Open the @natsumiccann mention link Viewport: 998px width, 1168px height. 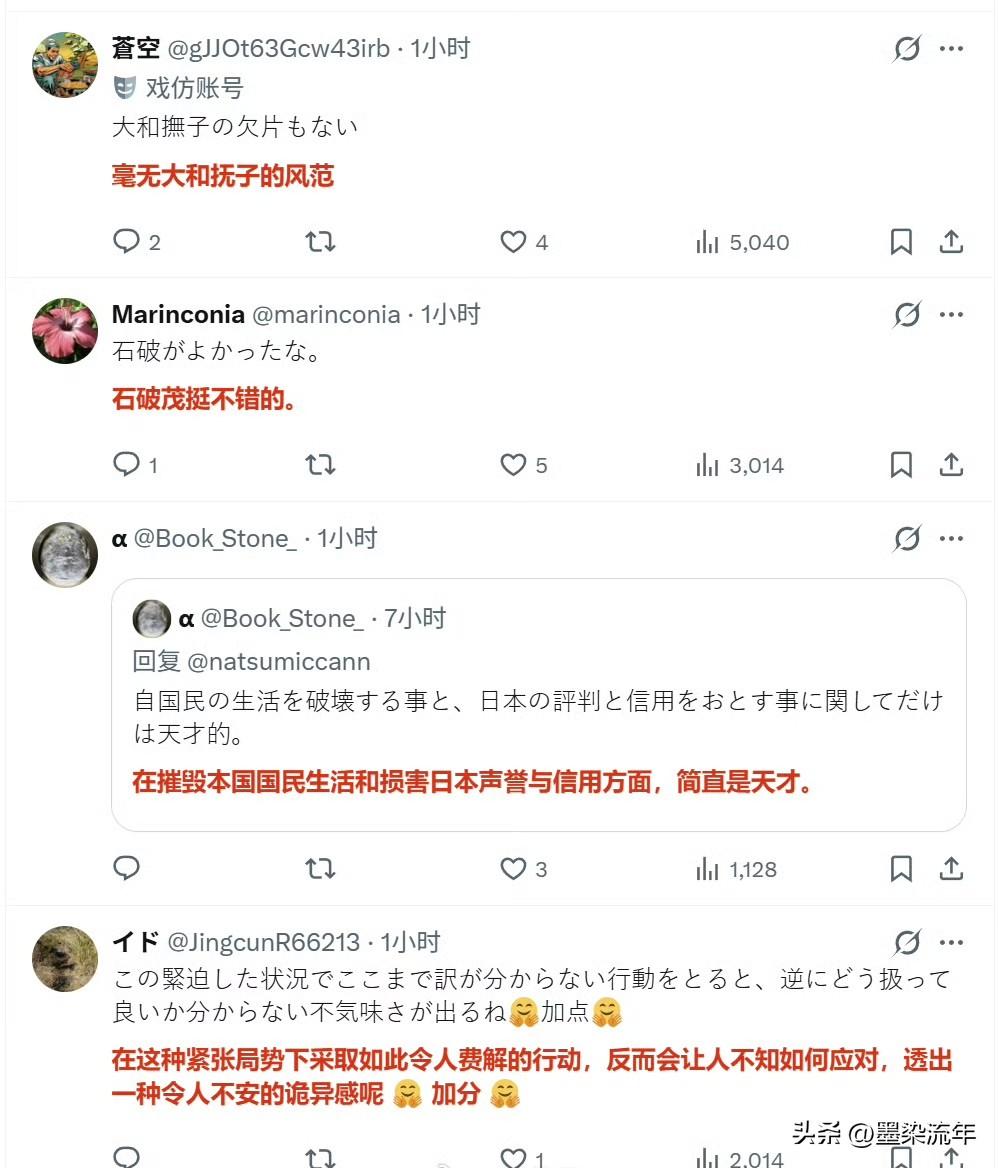pyautogui.click(x=279, y=661)
